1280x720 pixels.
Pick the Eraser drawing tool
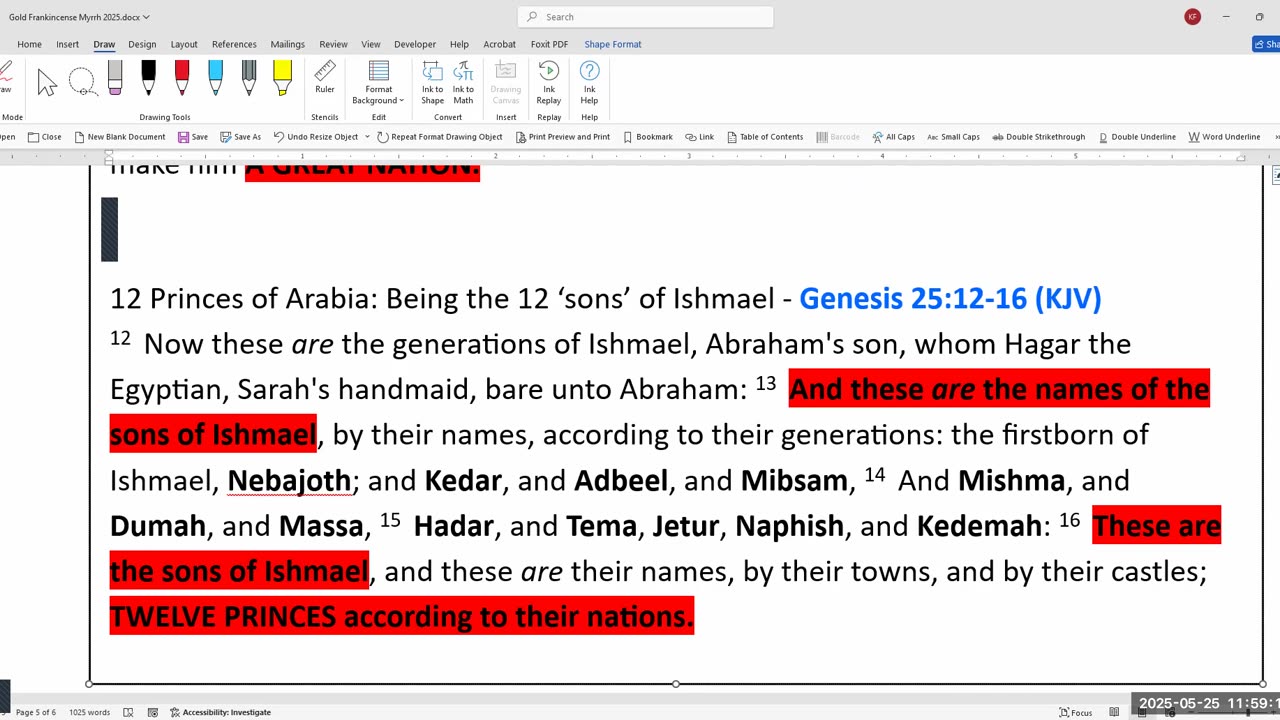[115, 79]
